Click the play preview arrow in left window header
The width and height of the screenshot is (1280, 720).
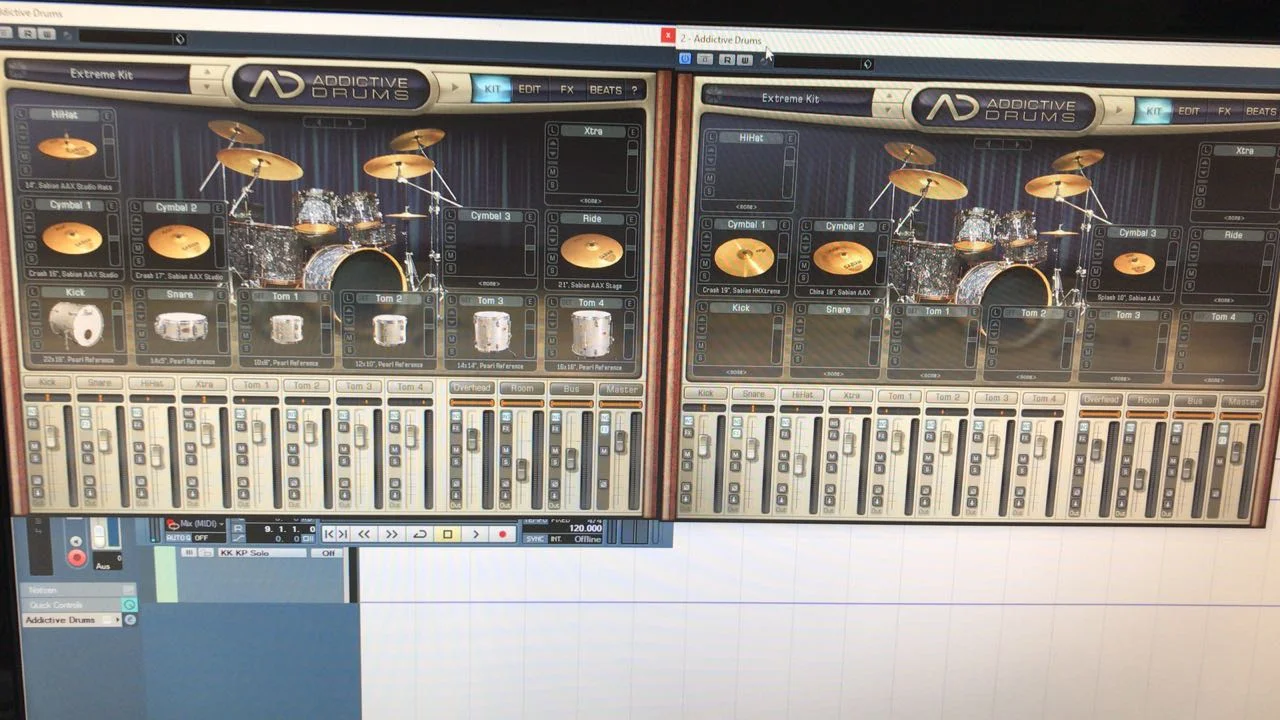tap(455, 88)
